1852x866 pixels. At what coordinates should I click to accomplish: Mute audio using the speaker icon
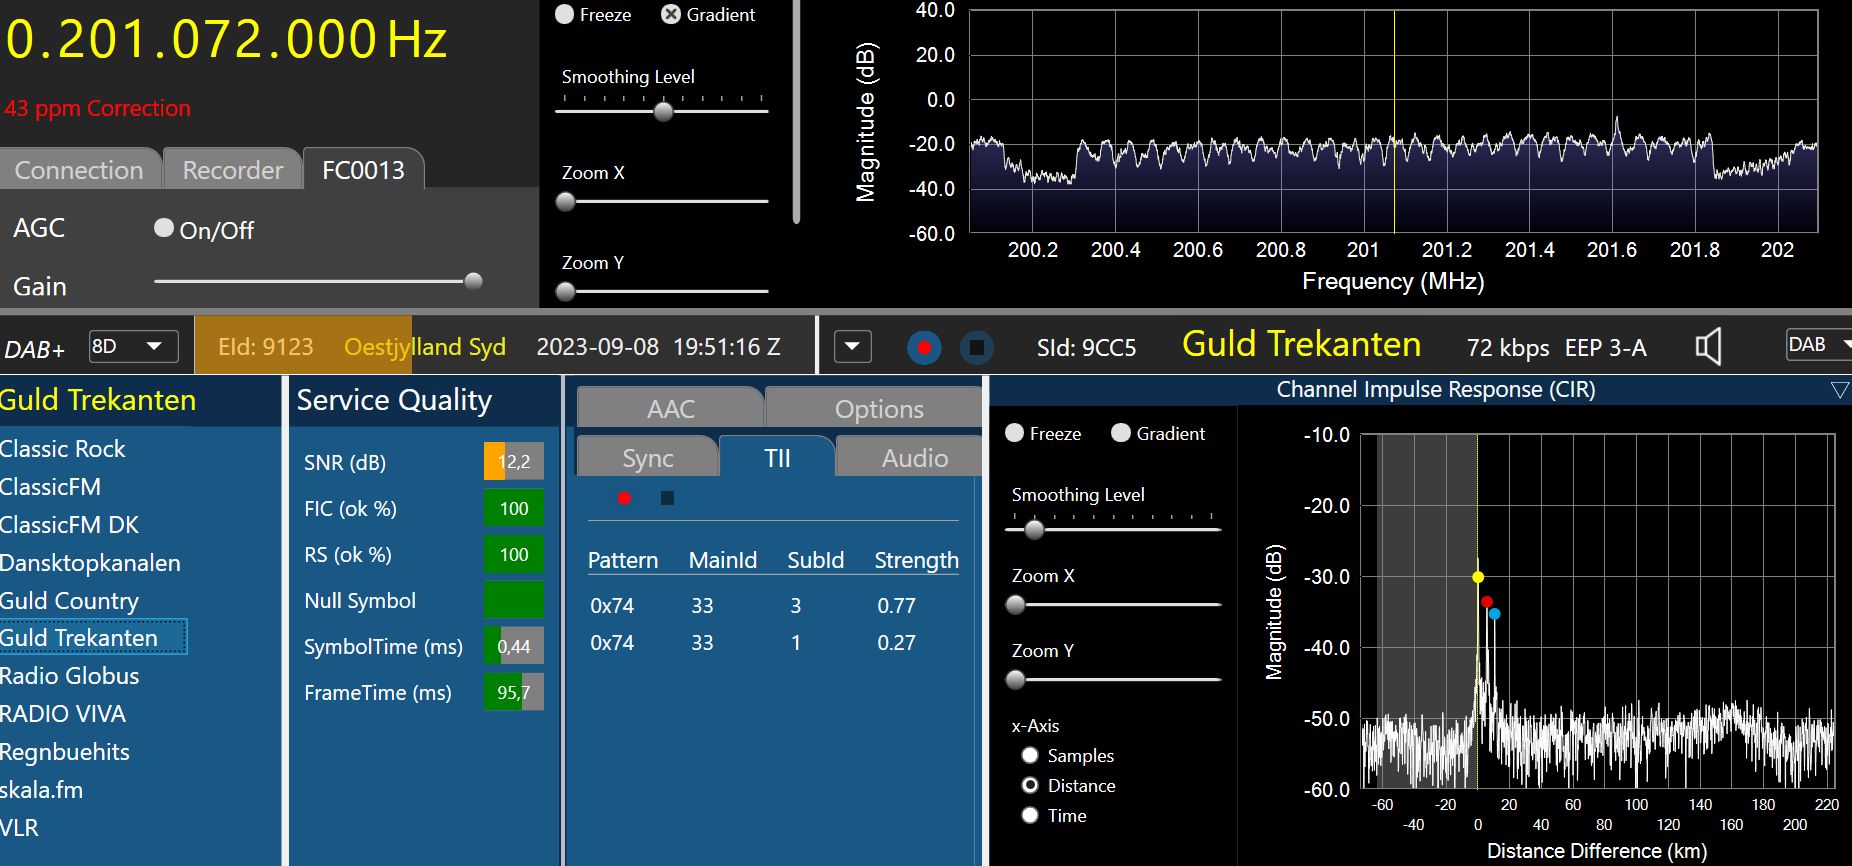[1709, 347]
